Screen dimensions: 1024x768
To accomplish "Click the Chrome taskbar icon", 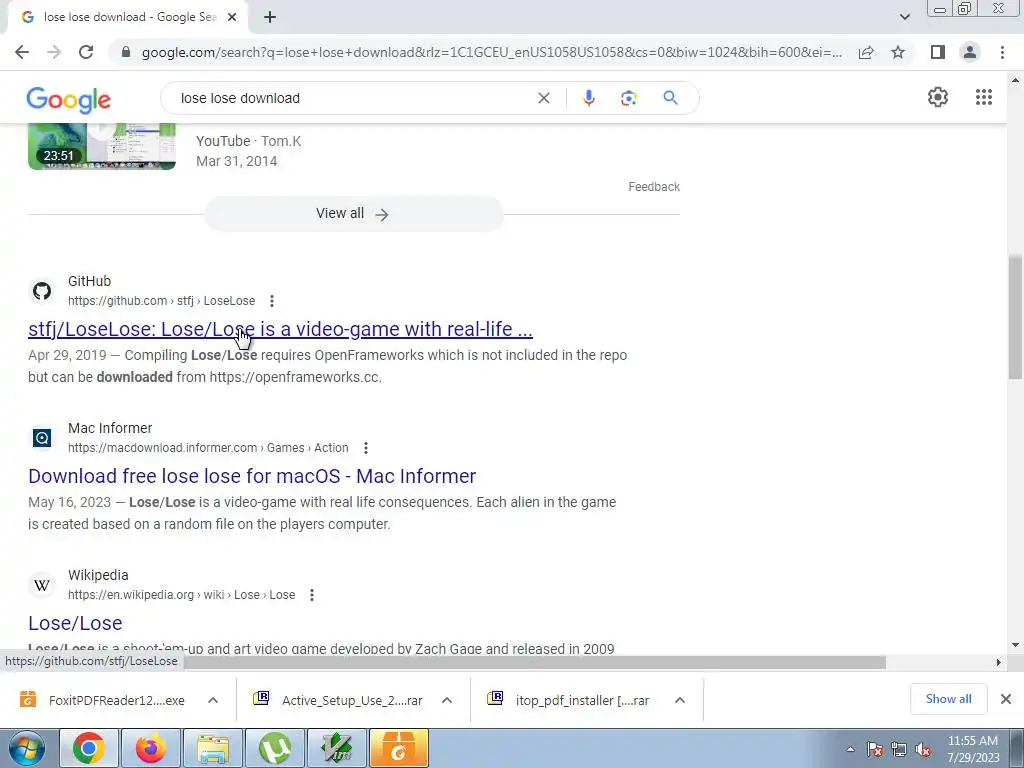I will [x=89, y=748].
